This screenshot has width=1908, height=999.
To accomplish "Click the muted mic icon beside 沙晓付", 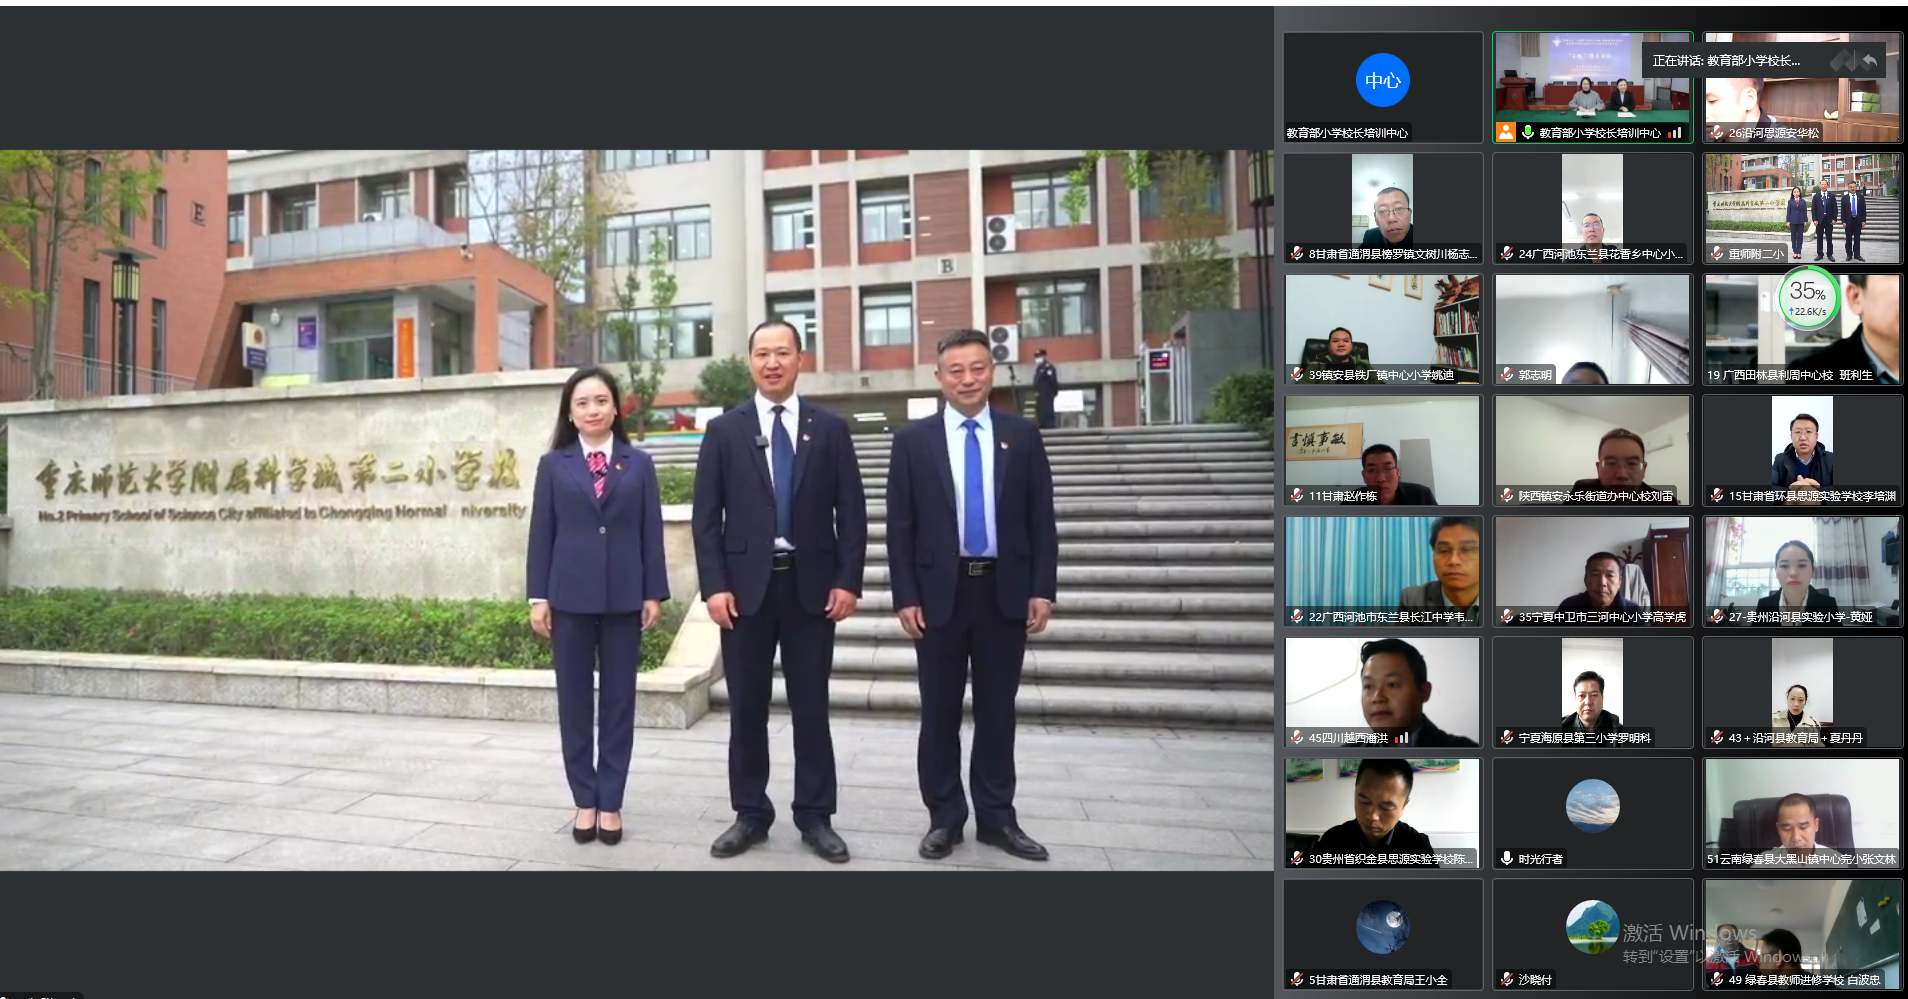I will pyautogui.click(x=1507, y=979).
